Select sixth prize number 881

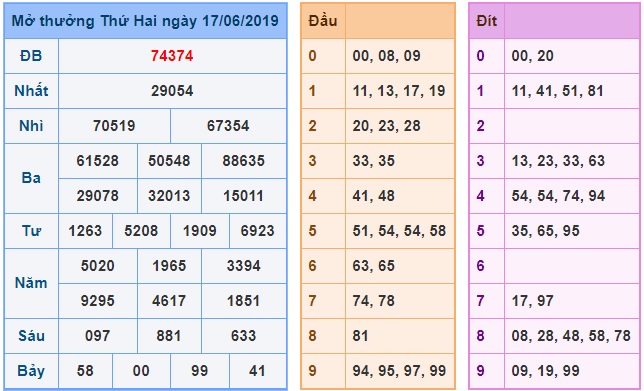(169, 336)
